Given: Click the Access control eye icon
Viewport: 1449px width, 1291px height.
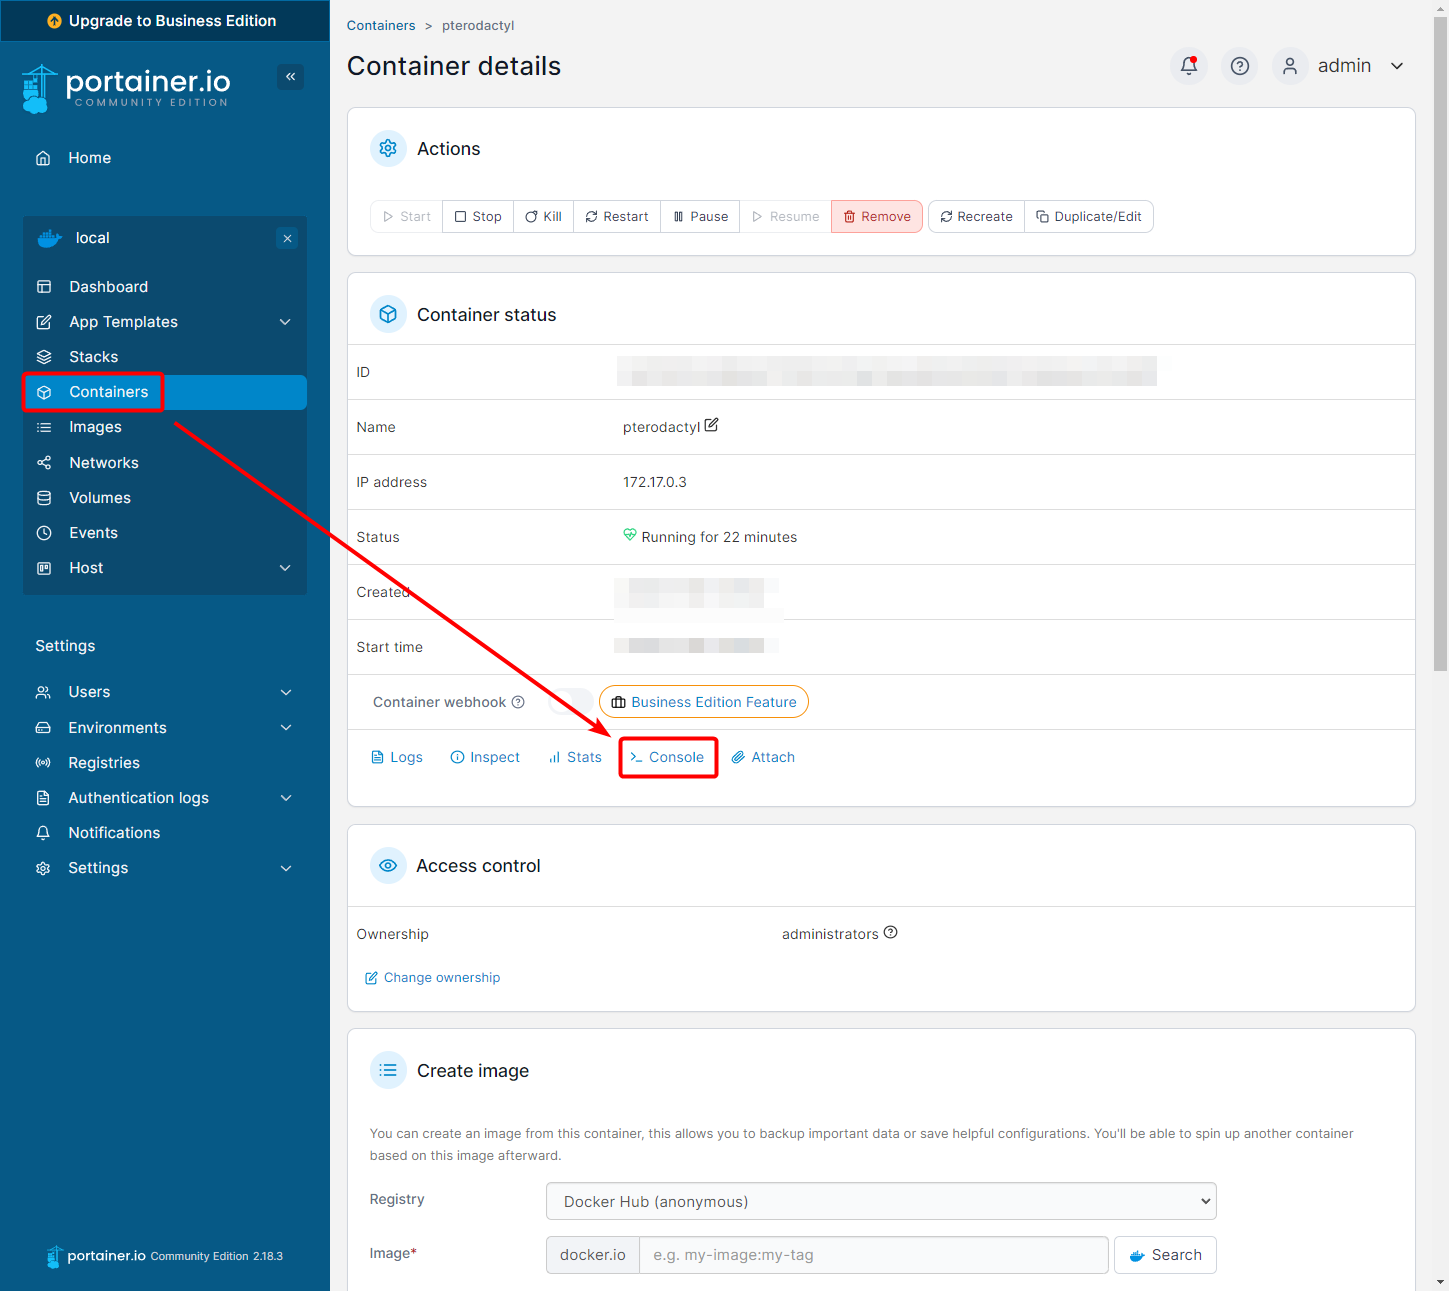Looking at the screenshot, I should pyautogui.click(x=388, y=865).
